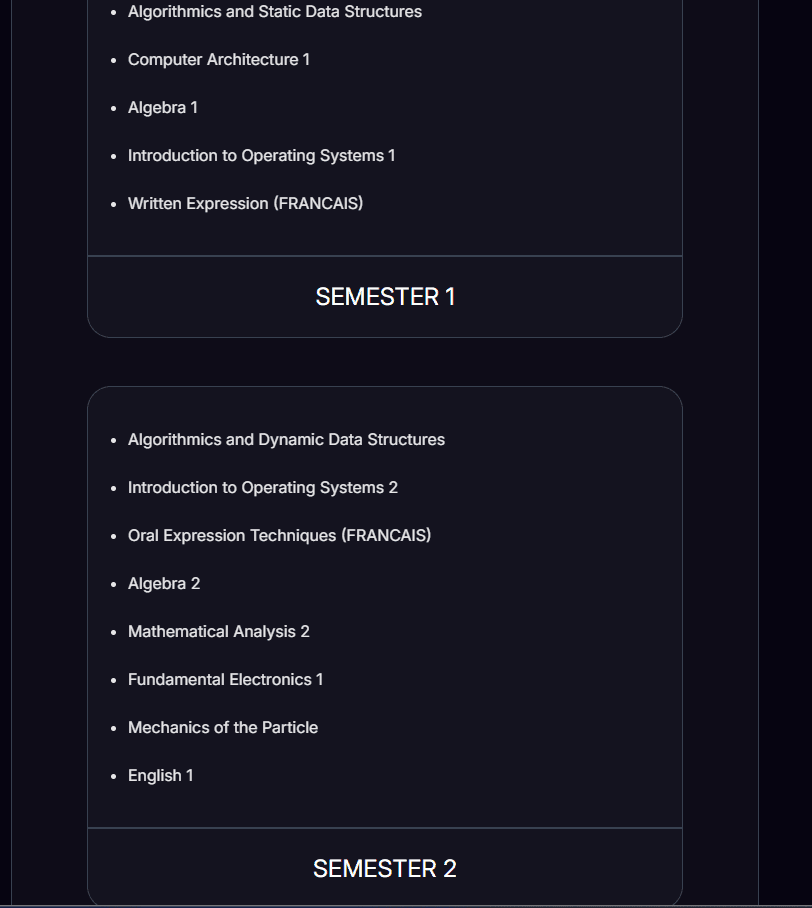Click the bullet next to English 1

(x=114, y=777)
